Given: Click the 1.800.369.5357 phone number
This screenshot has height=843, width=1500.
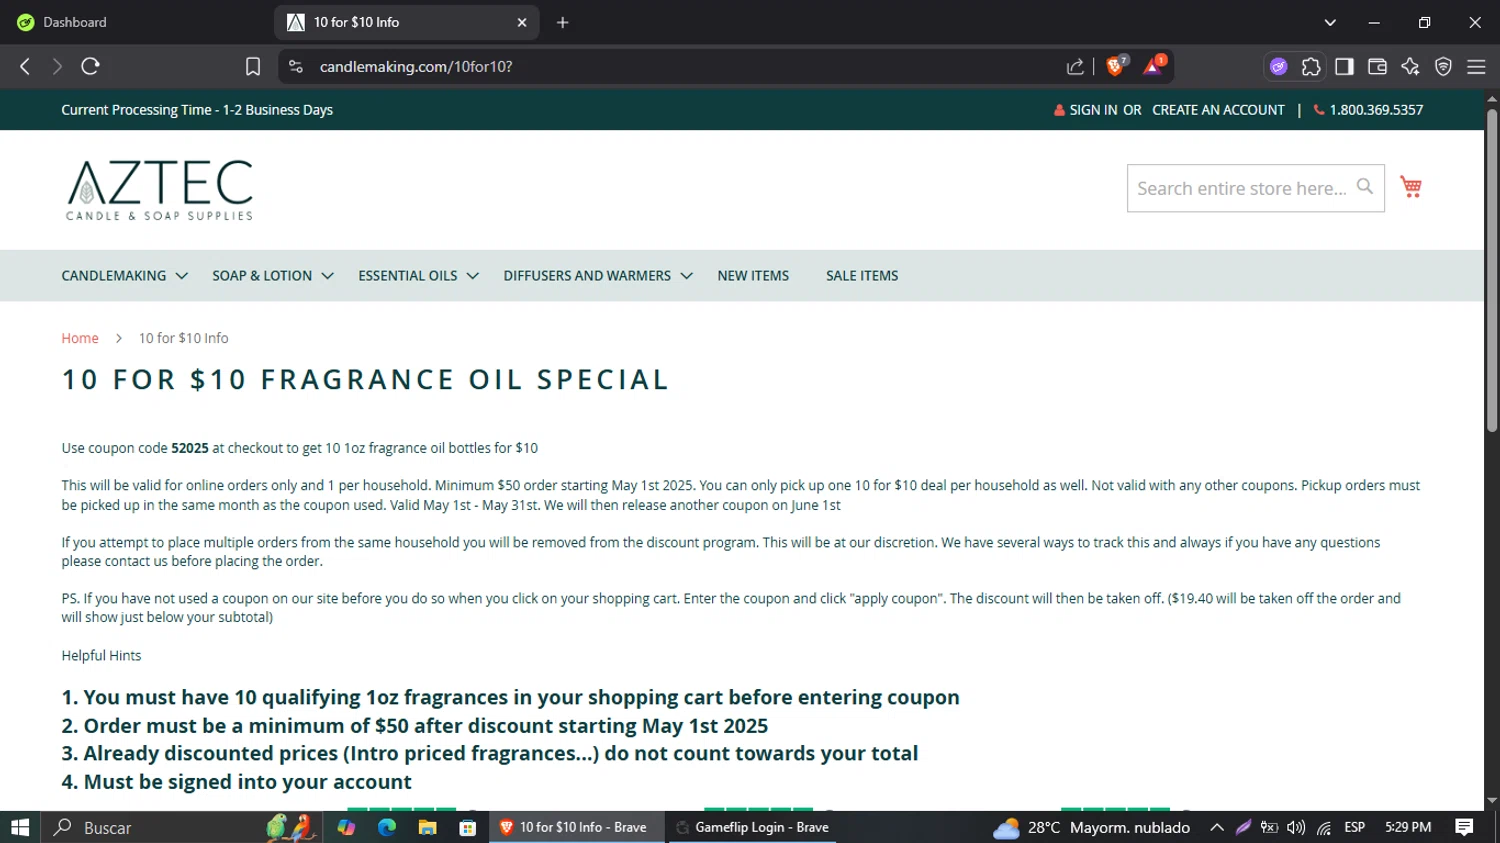Looking at the screenshot, I should point(1376,110).
